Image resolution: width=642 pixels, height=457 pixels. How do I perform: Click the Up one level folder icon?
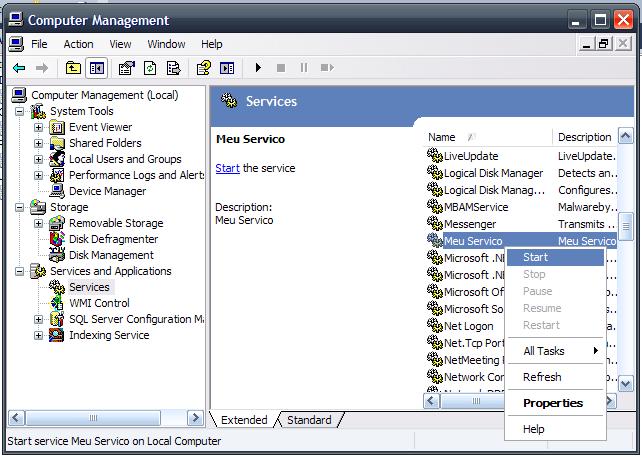click(73, 68)
